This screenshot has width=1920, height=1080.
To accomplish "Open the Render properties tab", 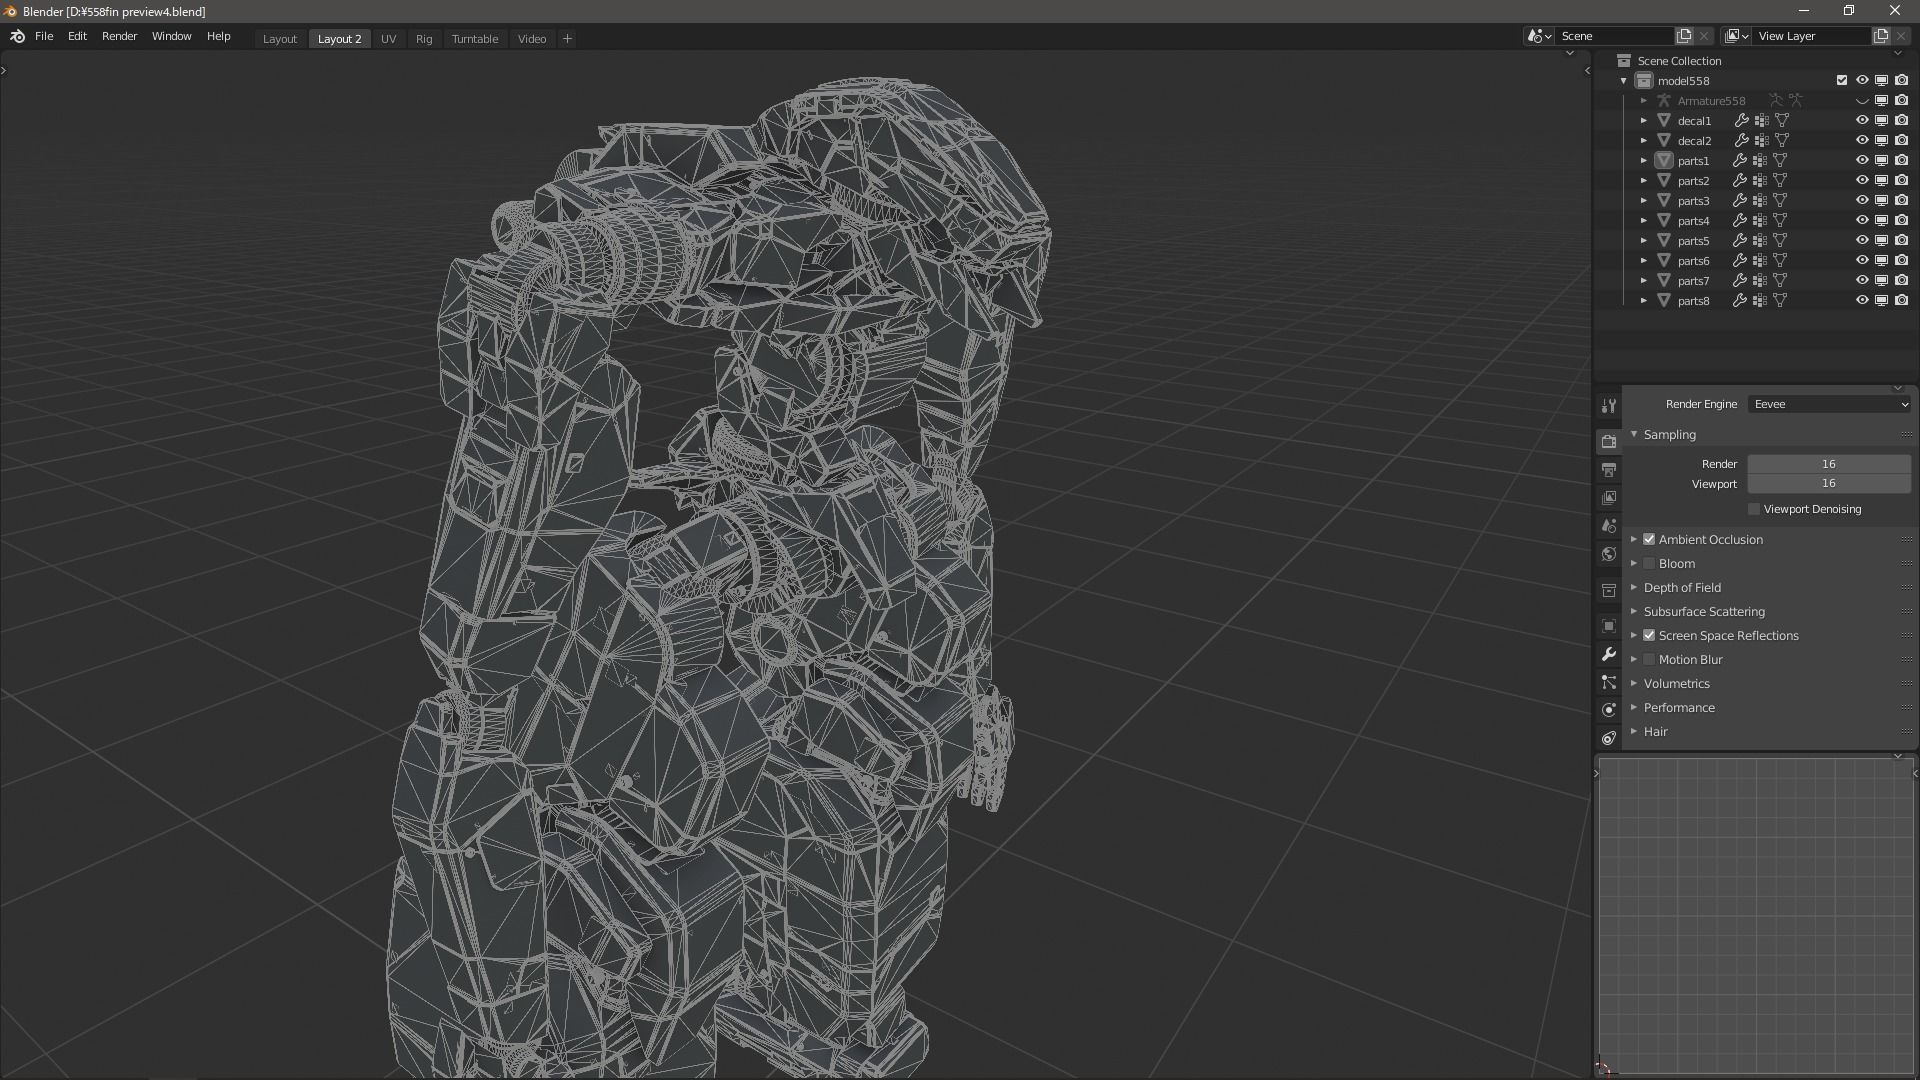I will pyautogui.click(x=1608, y=441).
